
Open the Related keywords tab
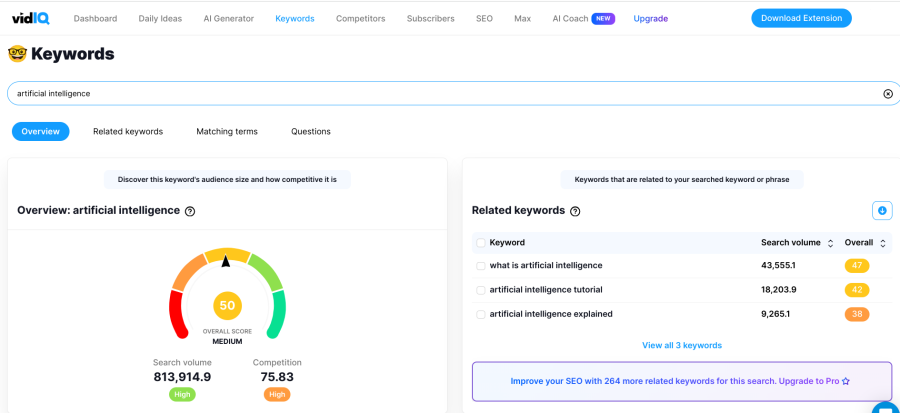point(128,131)
